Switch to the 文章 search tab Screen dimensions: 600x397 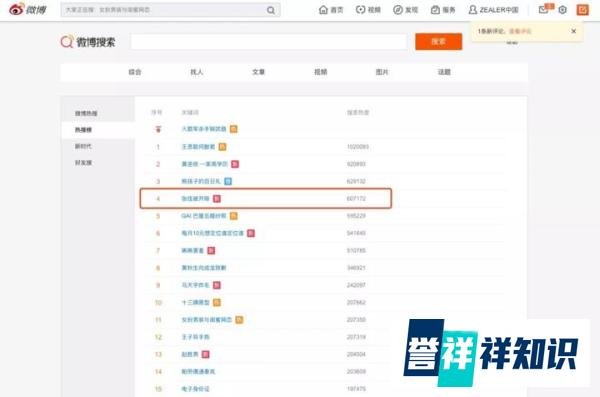pos(259,72)
